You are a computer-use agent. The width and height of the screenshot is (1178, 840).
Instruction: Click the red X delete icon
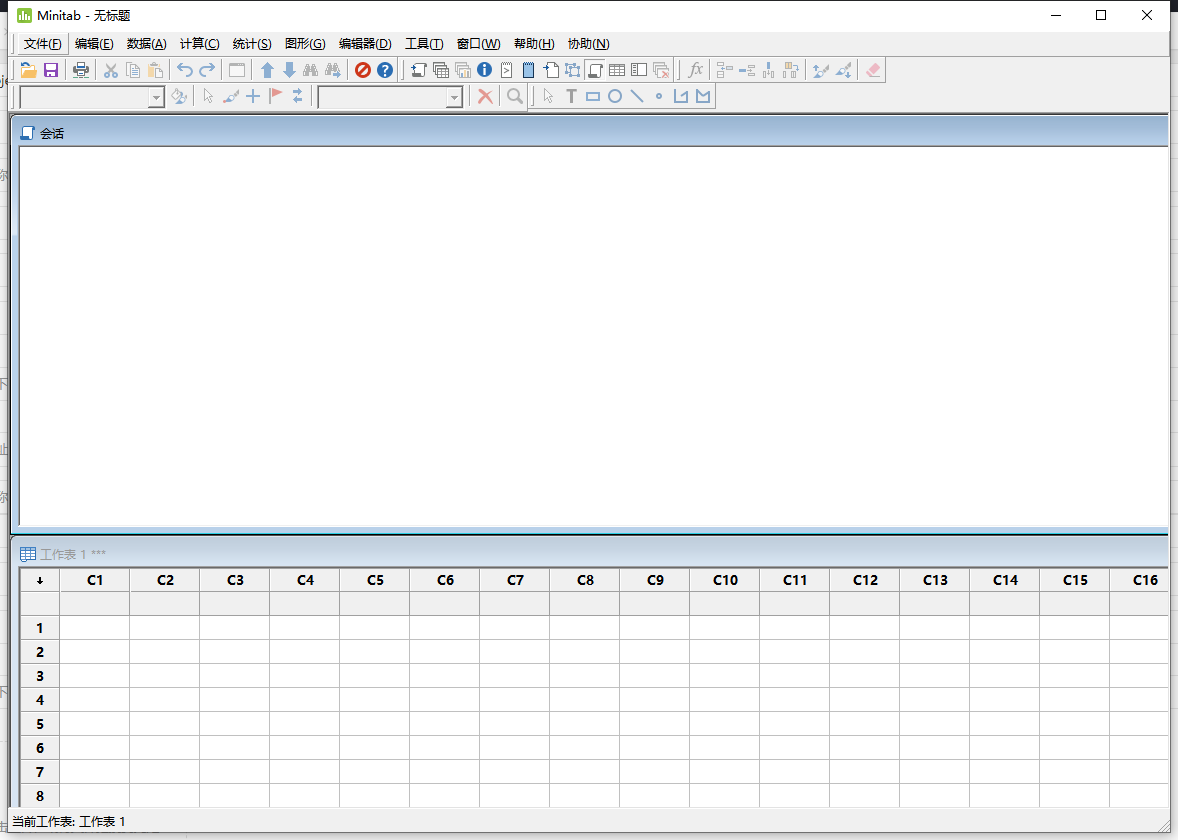click(485, 96)
